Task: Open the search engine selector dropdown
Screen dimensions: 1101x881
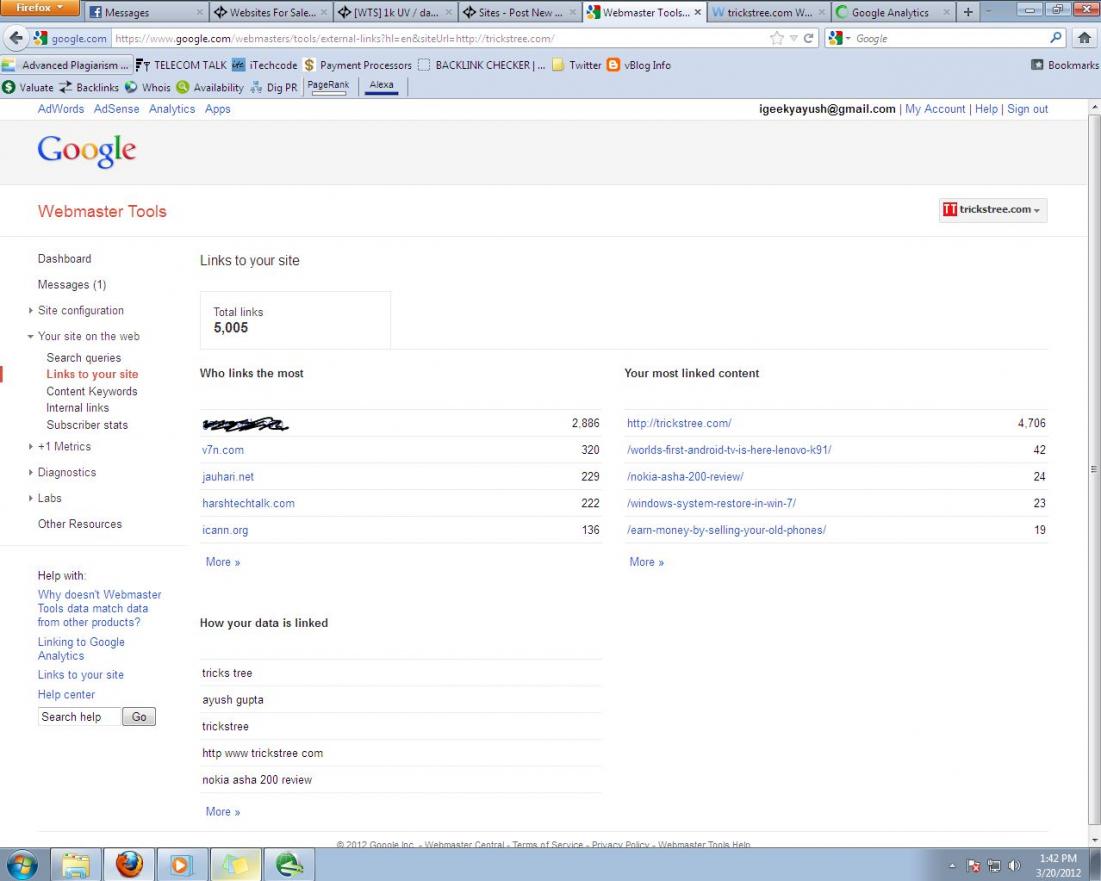Action: pyautogui.click(x=838, y=39)
